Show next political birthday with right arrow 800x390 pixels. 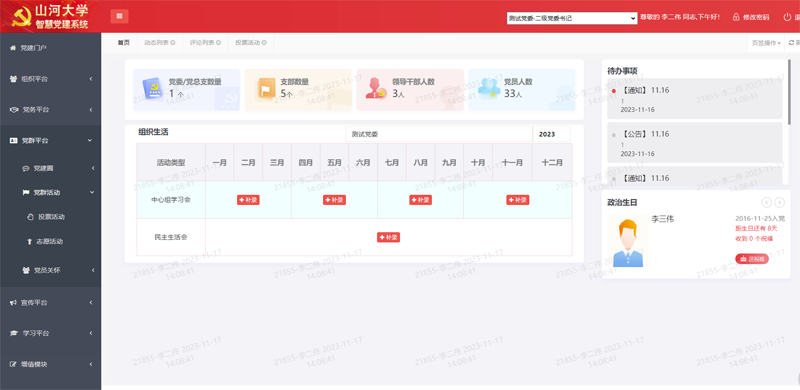[x=780, y=202]
